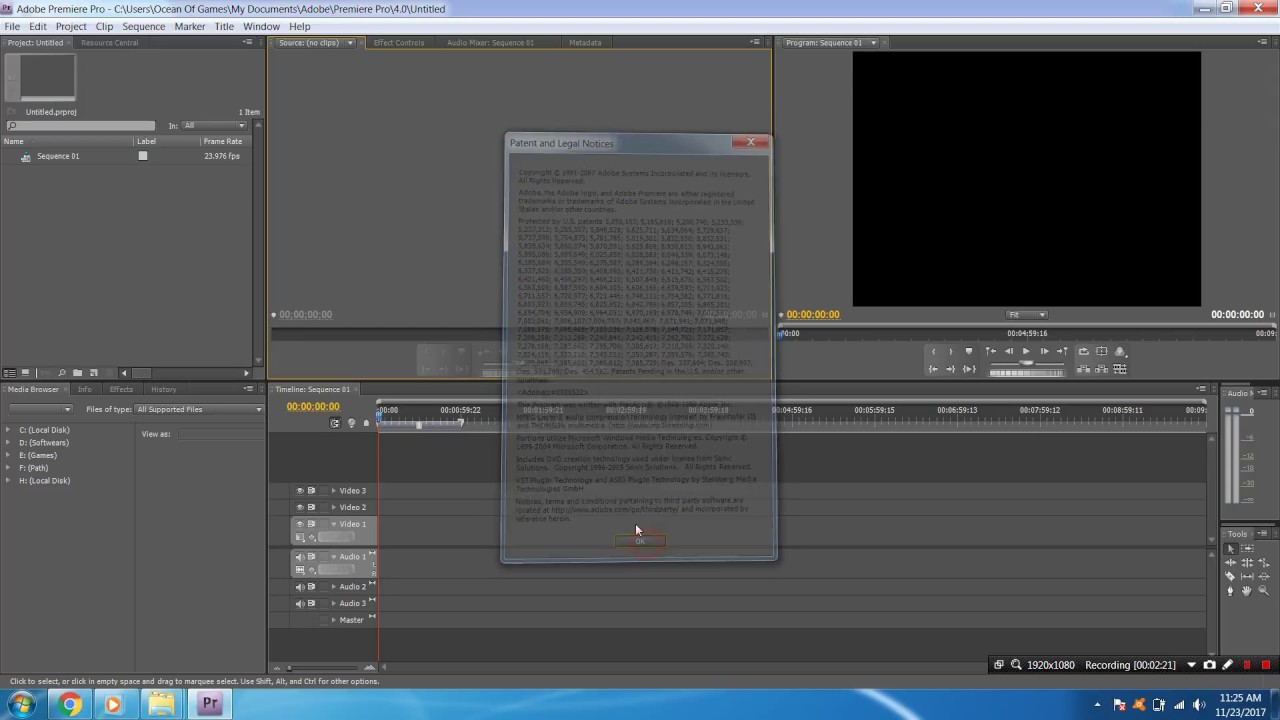Set unnumbered marker in Program monitor
This screenshot has height=720, width=1280.
(969, 351)
